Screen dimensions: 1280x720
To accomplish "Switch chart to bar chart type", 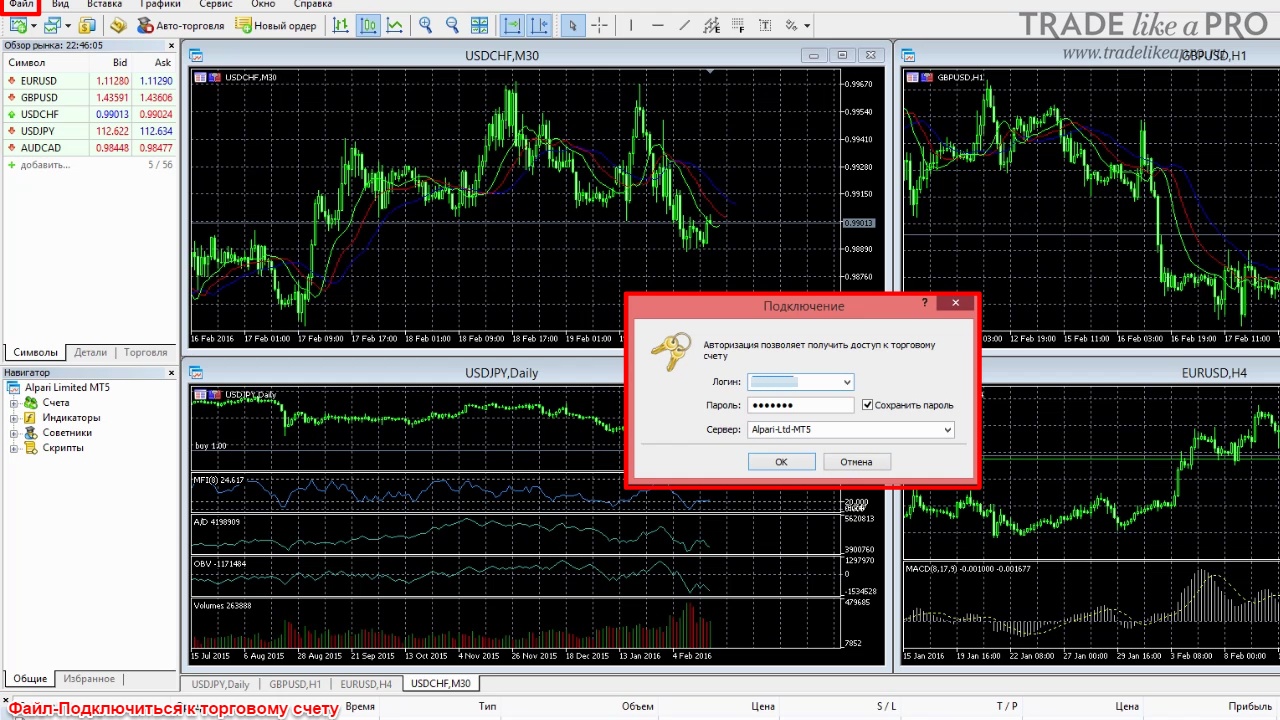I will pos(341,25).
